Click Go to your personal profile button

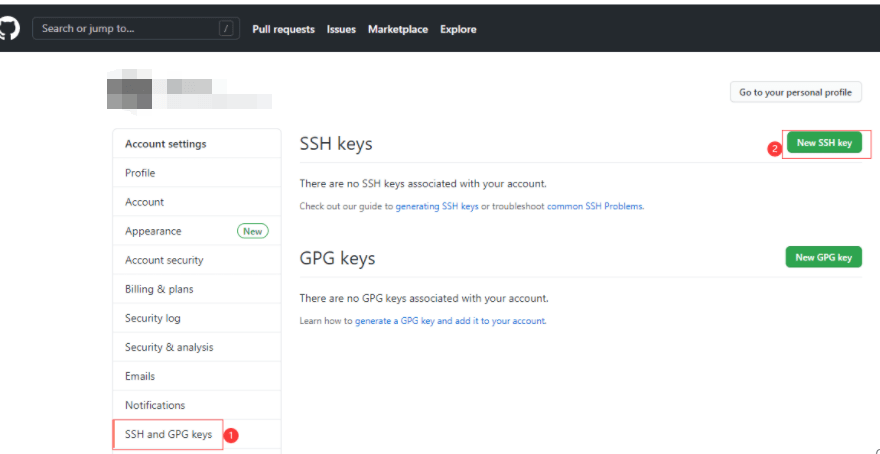796,92
